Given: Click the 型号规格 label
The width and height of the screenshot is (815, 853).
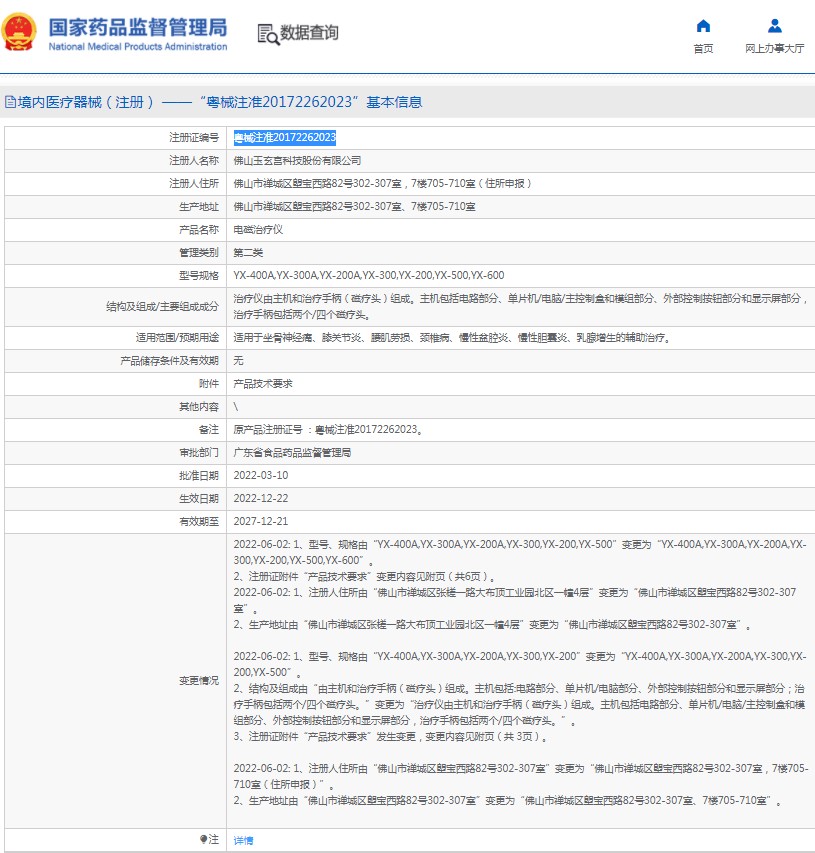Looking at the screenshot, I should pyautogui.click(x=199, y=275).
